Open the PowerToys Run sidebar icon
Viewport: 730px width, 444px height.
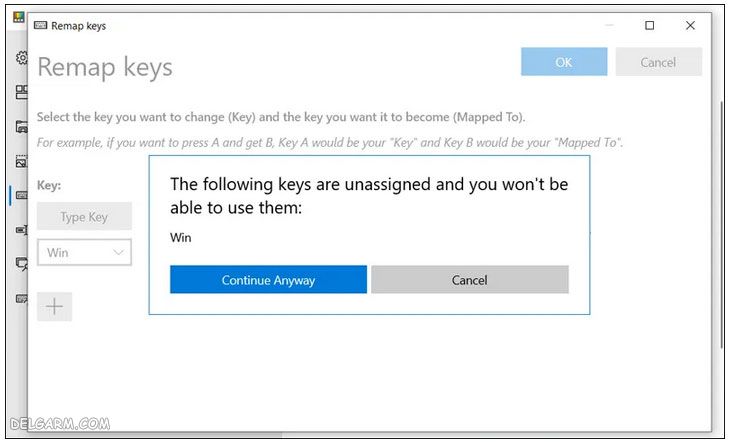point(21,263)
